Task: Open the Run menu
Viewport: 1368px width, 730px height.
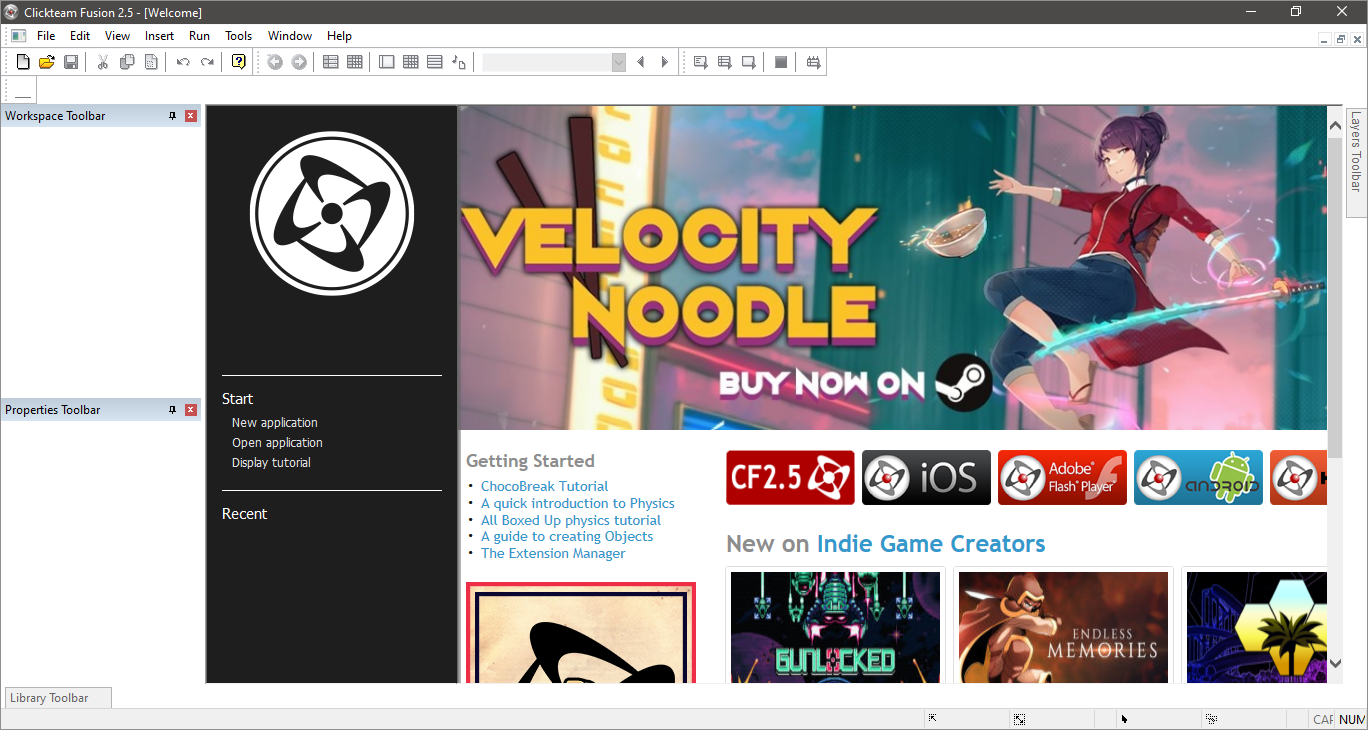Action: coord(200,36)
